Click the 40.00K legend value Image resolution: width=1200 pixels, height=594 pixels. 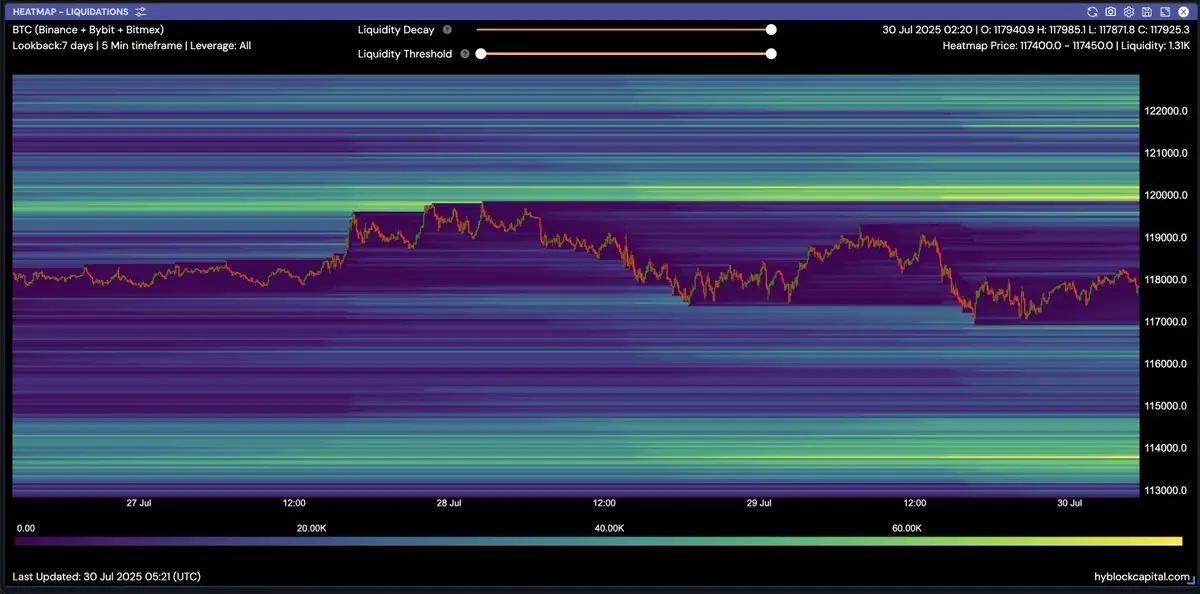609,527
